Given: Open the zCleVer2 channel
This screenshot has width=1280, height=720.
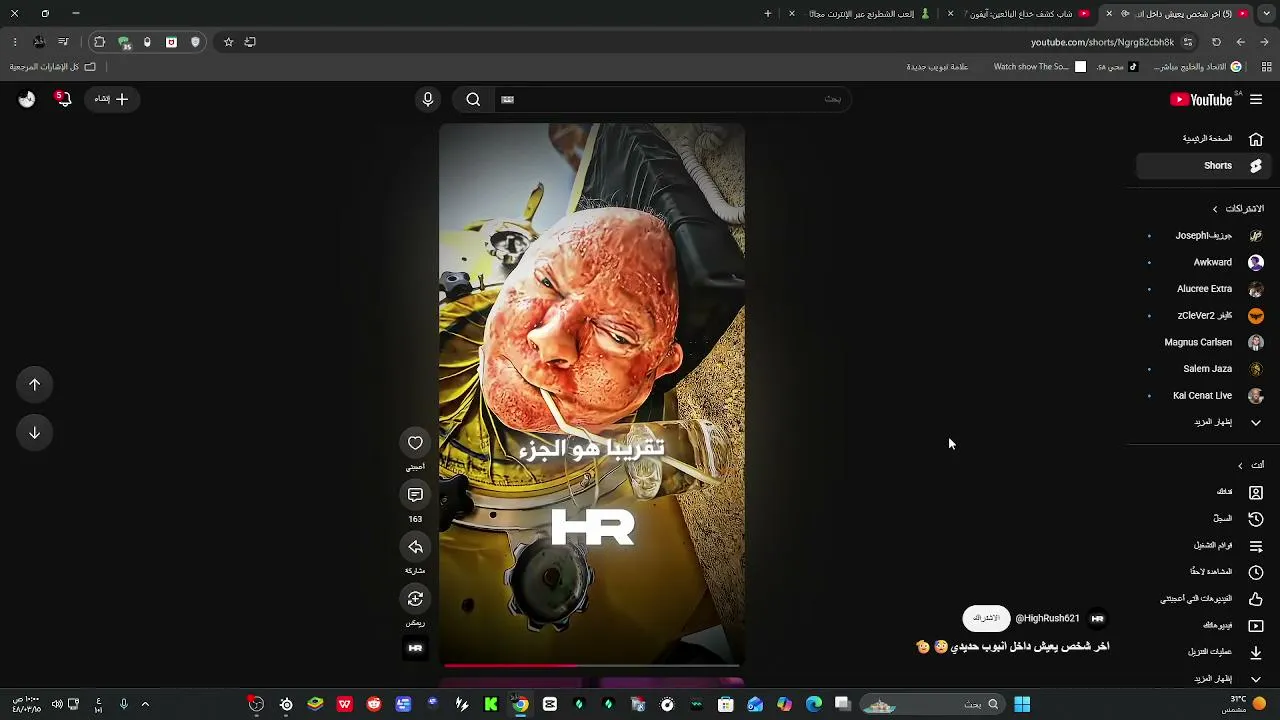Looking at the screenshot, I should (x=1205, y=316).
